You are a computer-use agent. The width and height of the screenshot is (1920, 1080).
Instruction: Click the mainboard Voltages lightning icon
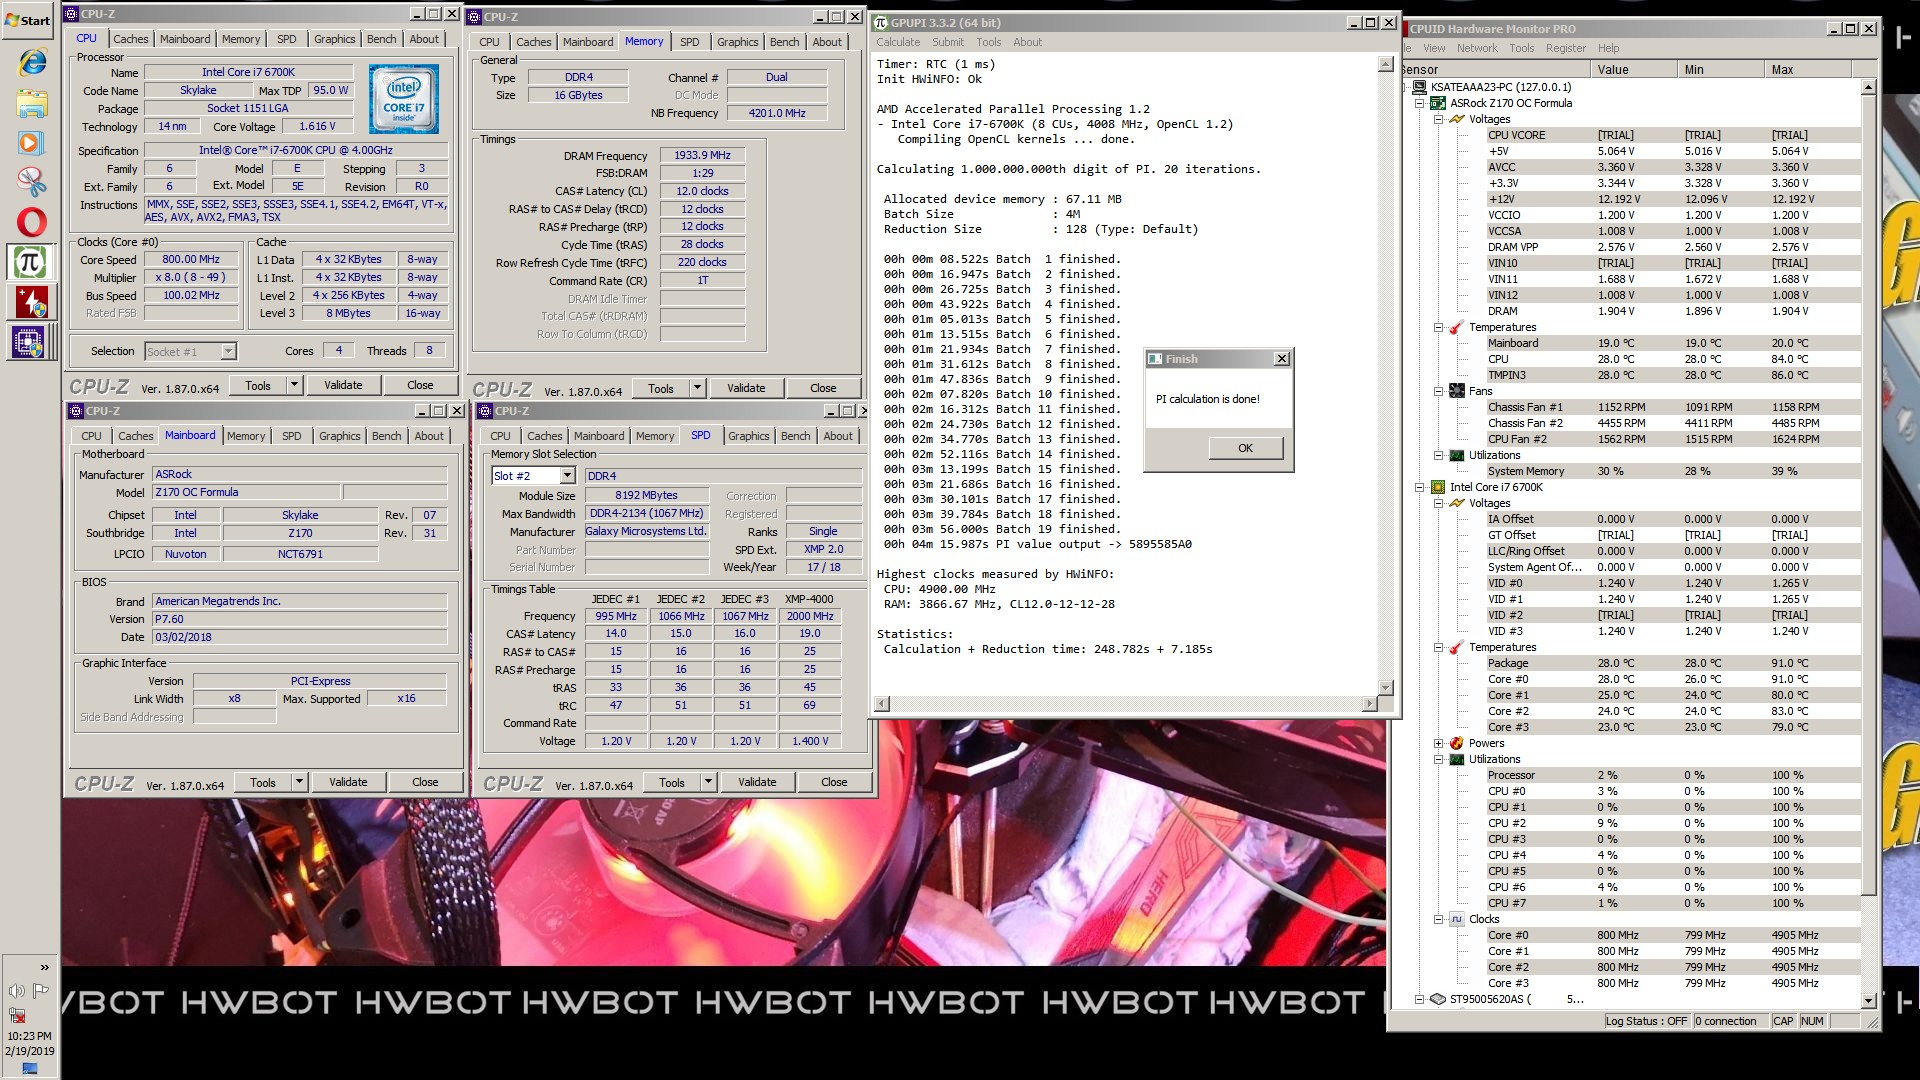tap(1457, 119)
